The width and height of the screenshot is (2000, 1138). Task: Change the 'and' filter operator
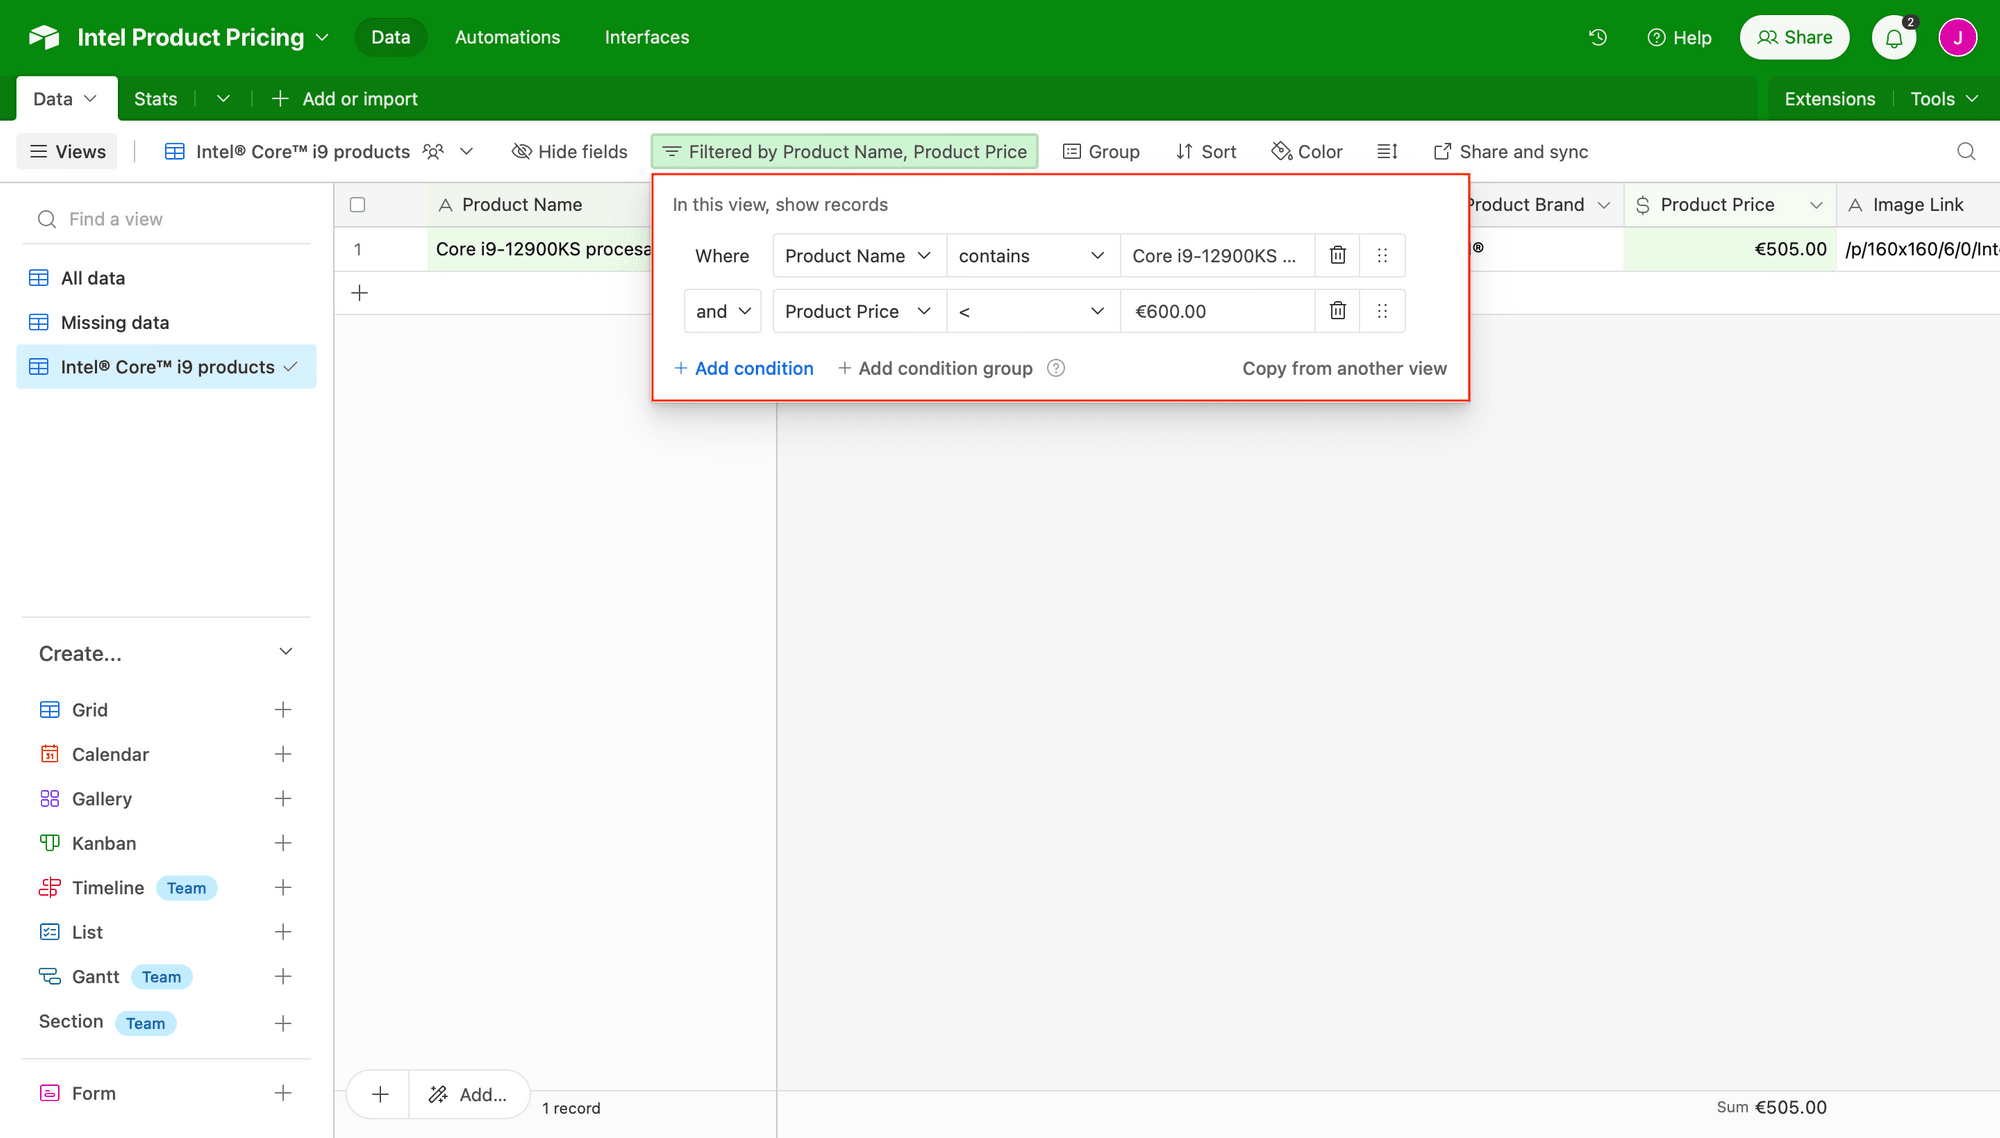click(722, 311)
